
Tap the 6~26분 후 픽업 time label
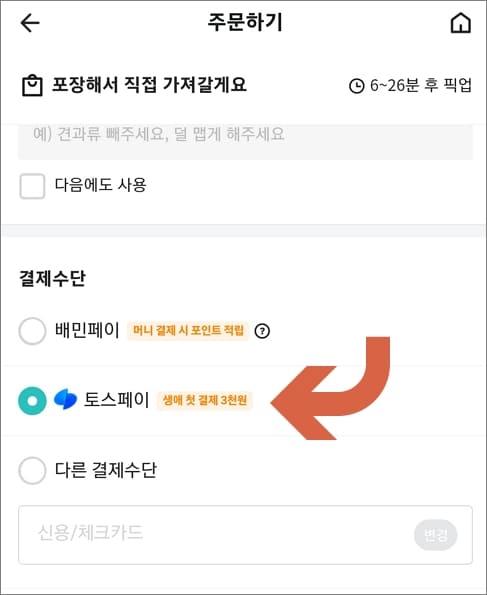[421, 85]
